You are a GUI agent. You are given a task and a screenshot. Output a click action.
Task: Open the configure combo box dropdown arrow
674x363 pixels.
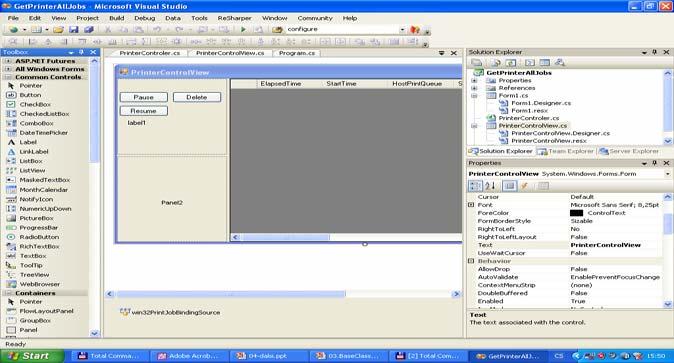click(x=402, y=29)
